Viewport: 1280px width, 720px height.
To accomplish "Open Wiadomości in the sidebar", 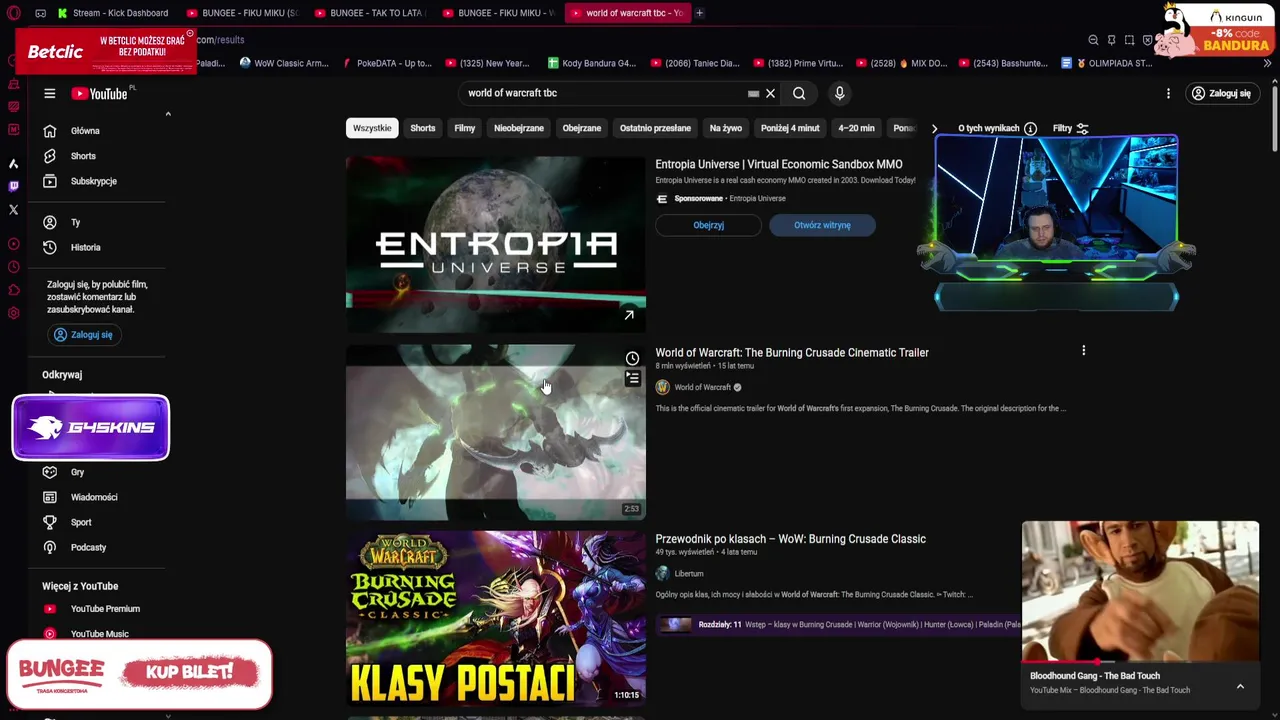I will 93,497.
